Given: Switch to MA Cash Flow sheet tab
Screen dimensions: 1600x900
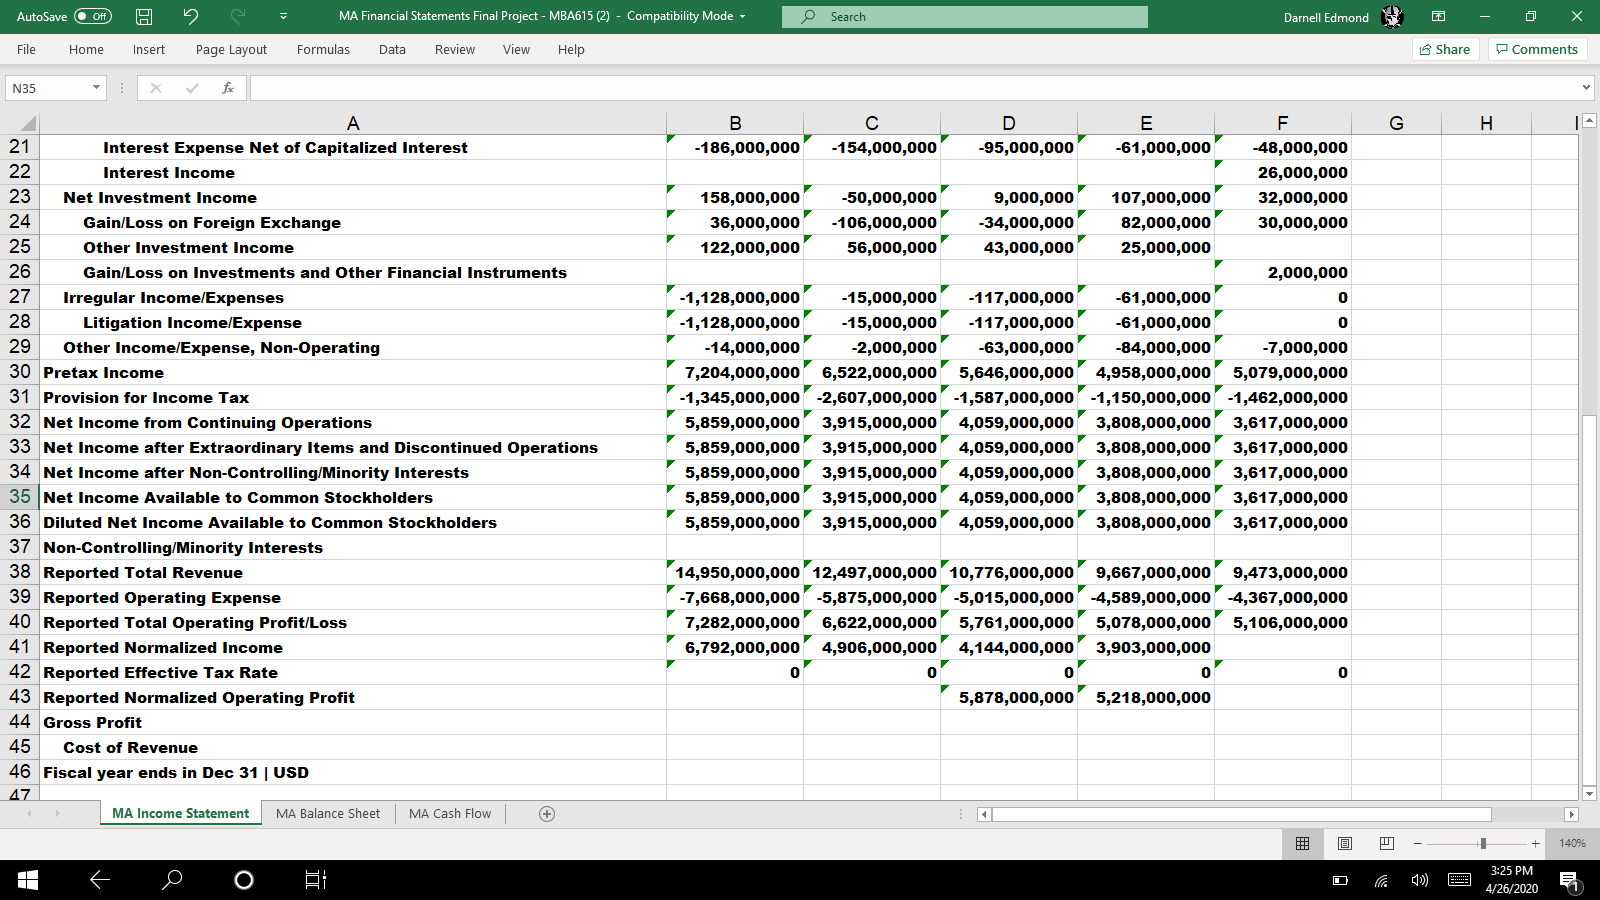Looking at the screenshot, I should pos(450,813).
